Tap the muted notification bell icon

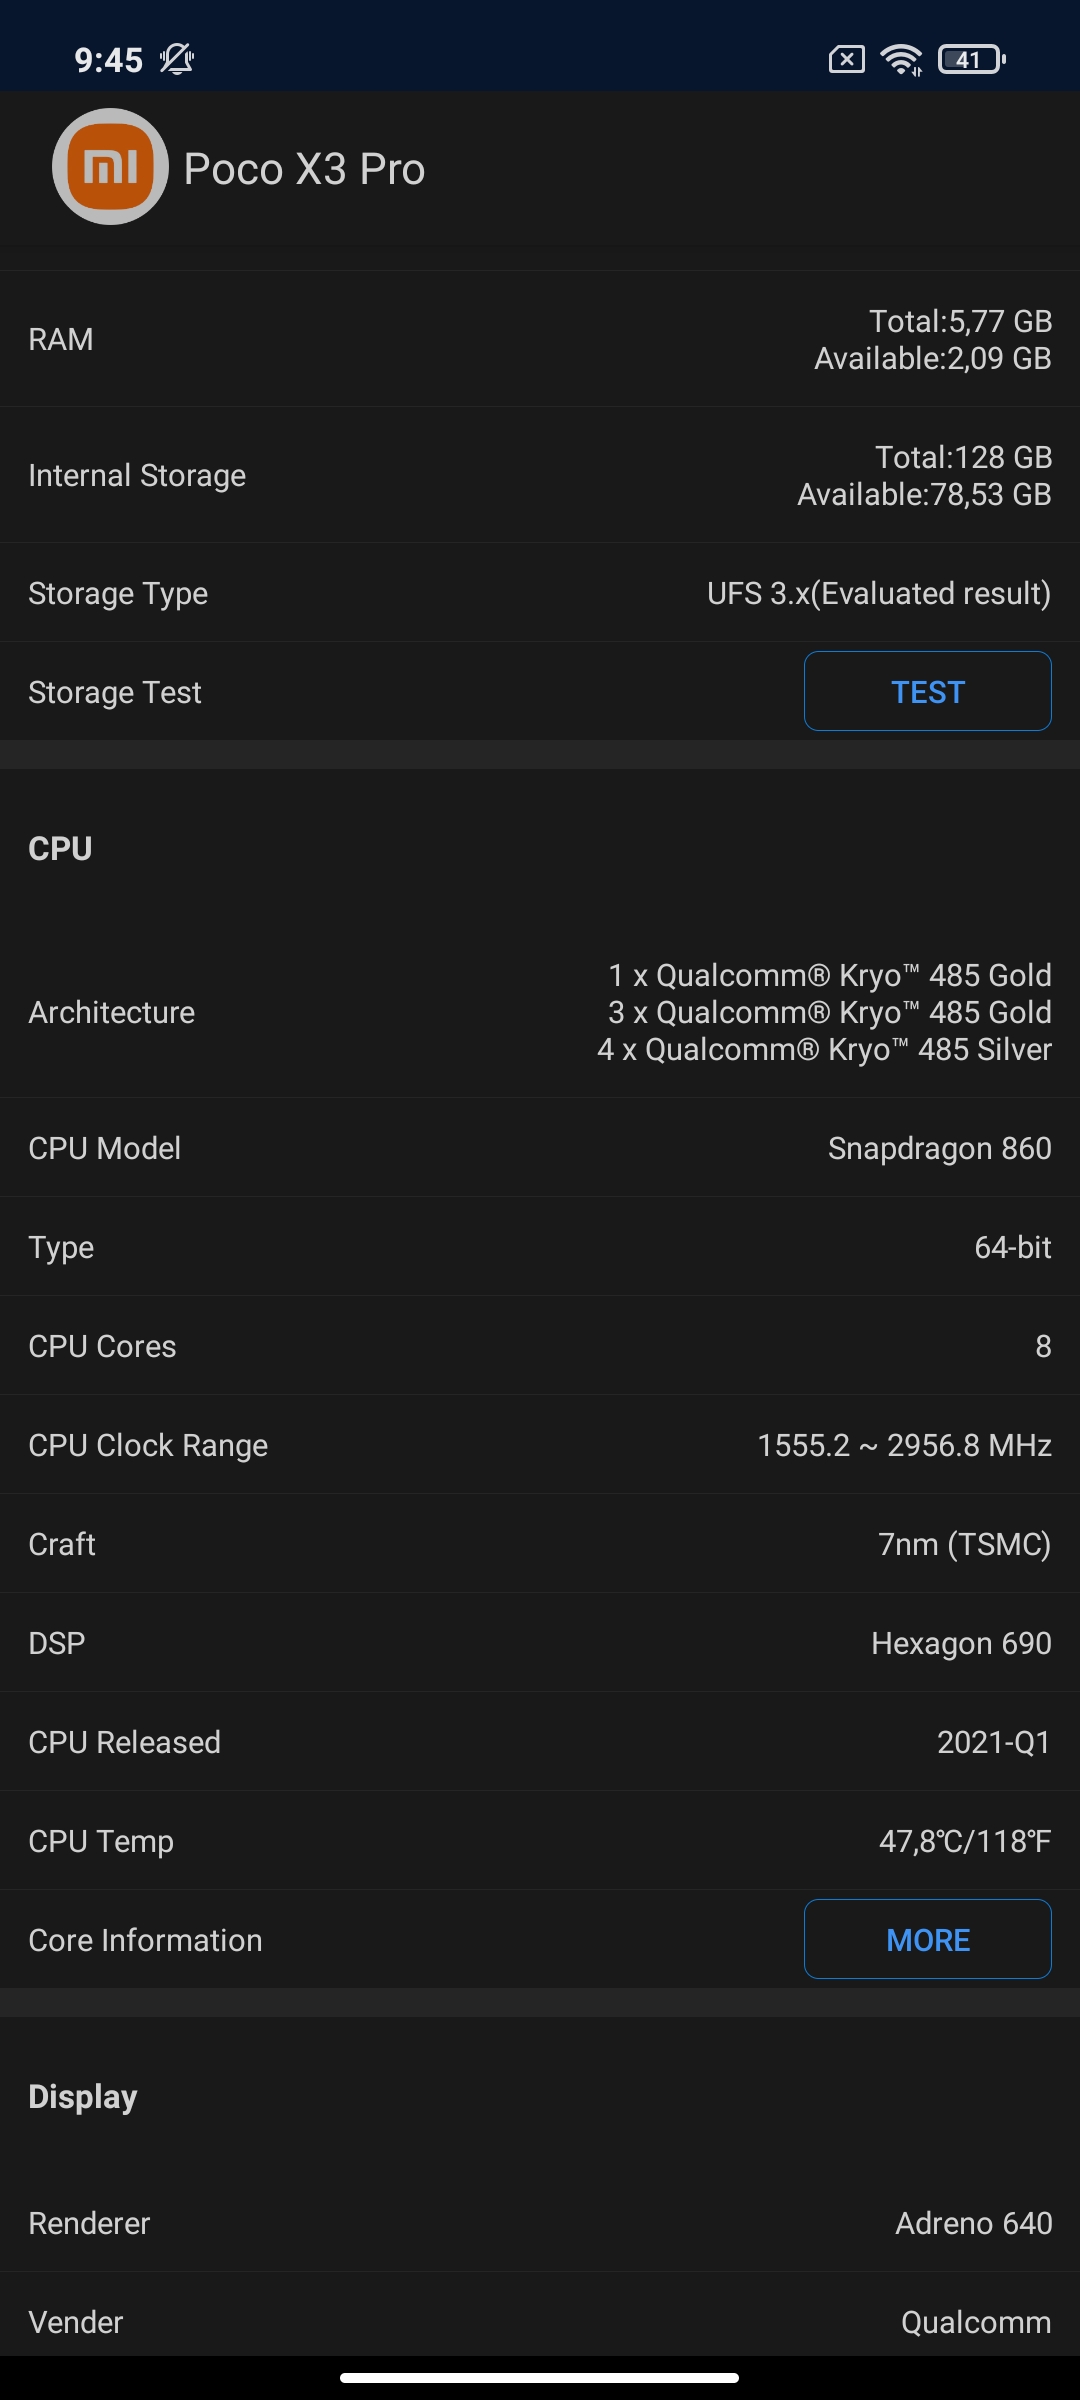click(x=177, y=59)
